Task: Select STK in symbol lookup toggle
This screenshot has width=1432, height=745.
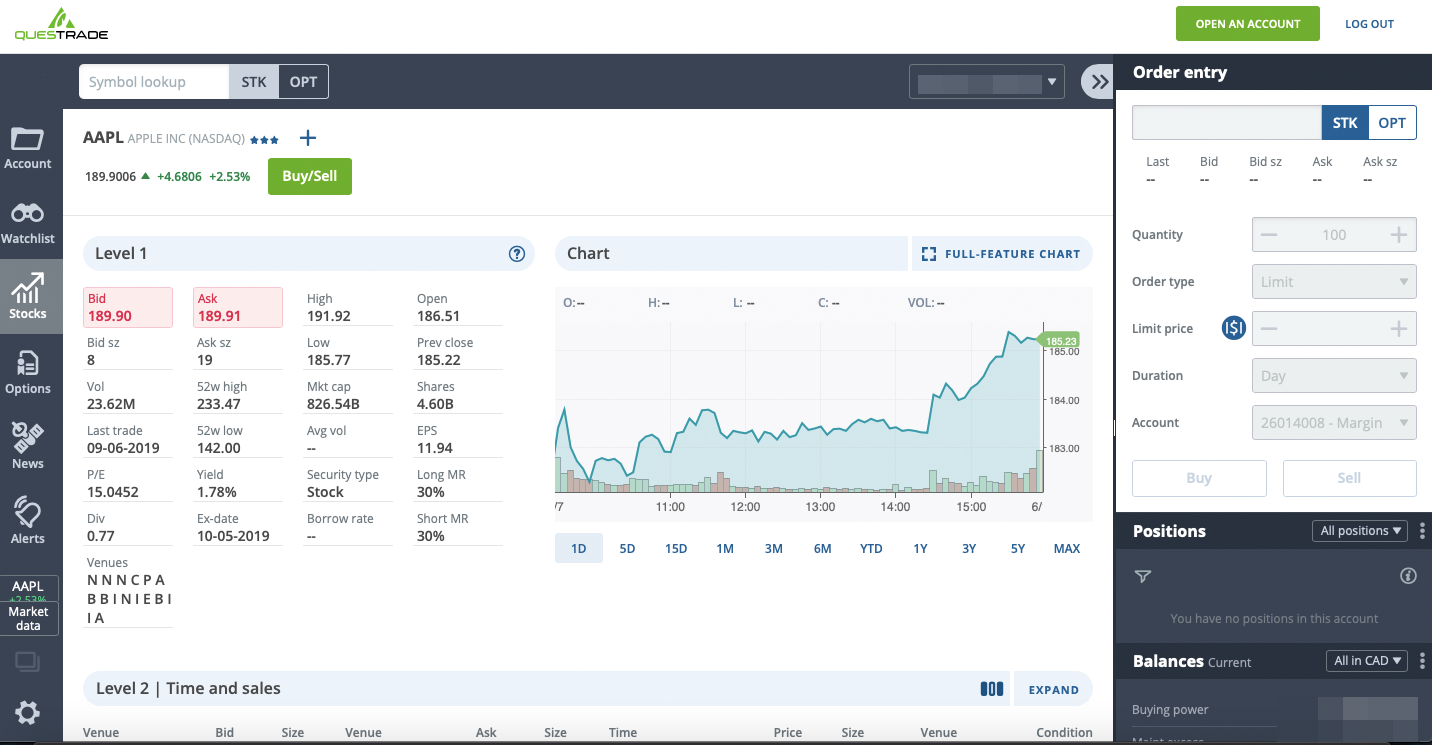Action: click(254, 82)
